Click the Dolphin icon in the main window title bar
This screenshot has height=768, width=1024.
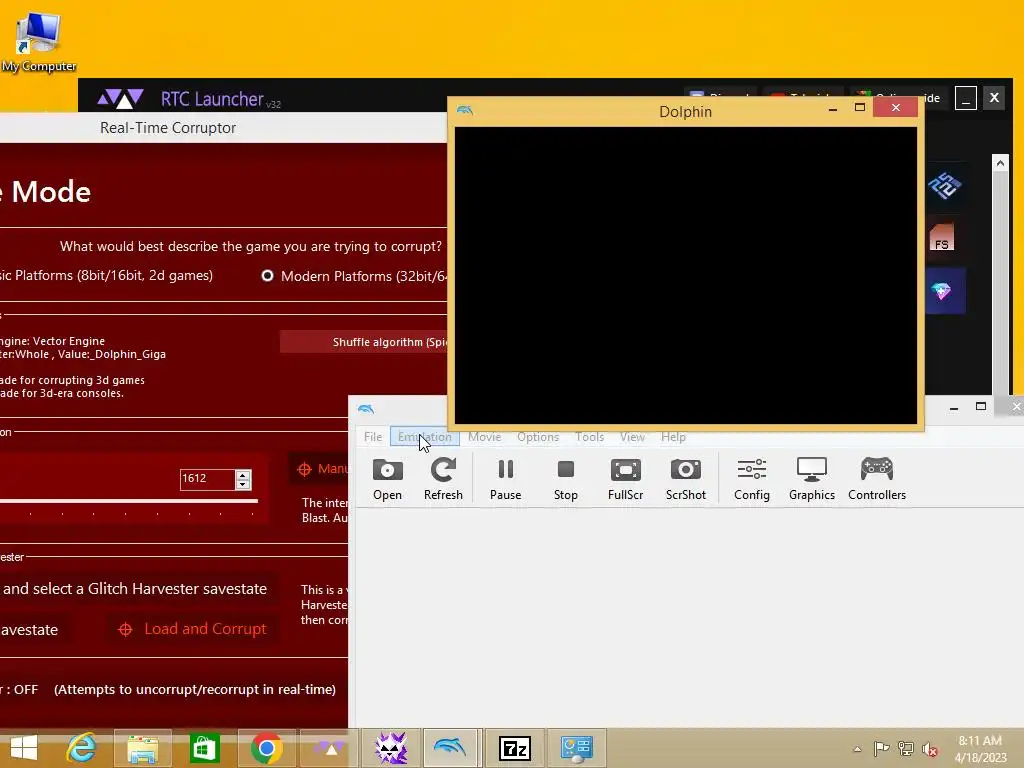[366, 409]
